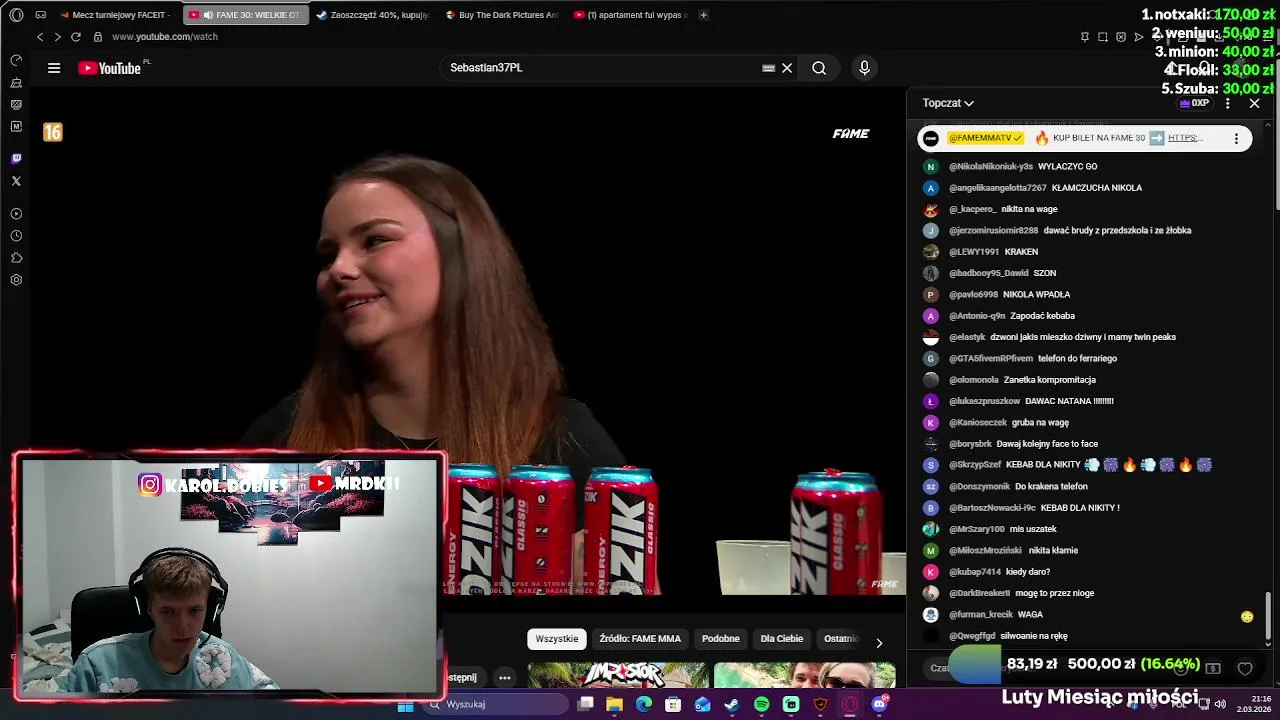1280x720 pixels.
Task: Show more filter chips with right arrow
Action: (x=879, y=643)
